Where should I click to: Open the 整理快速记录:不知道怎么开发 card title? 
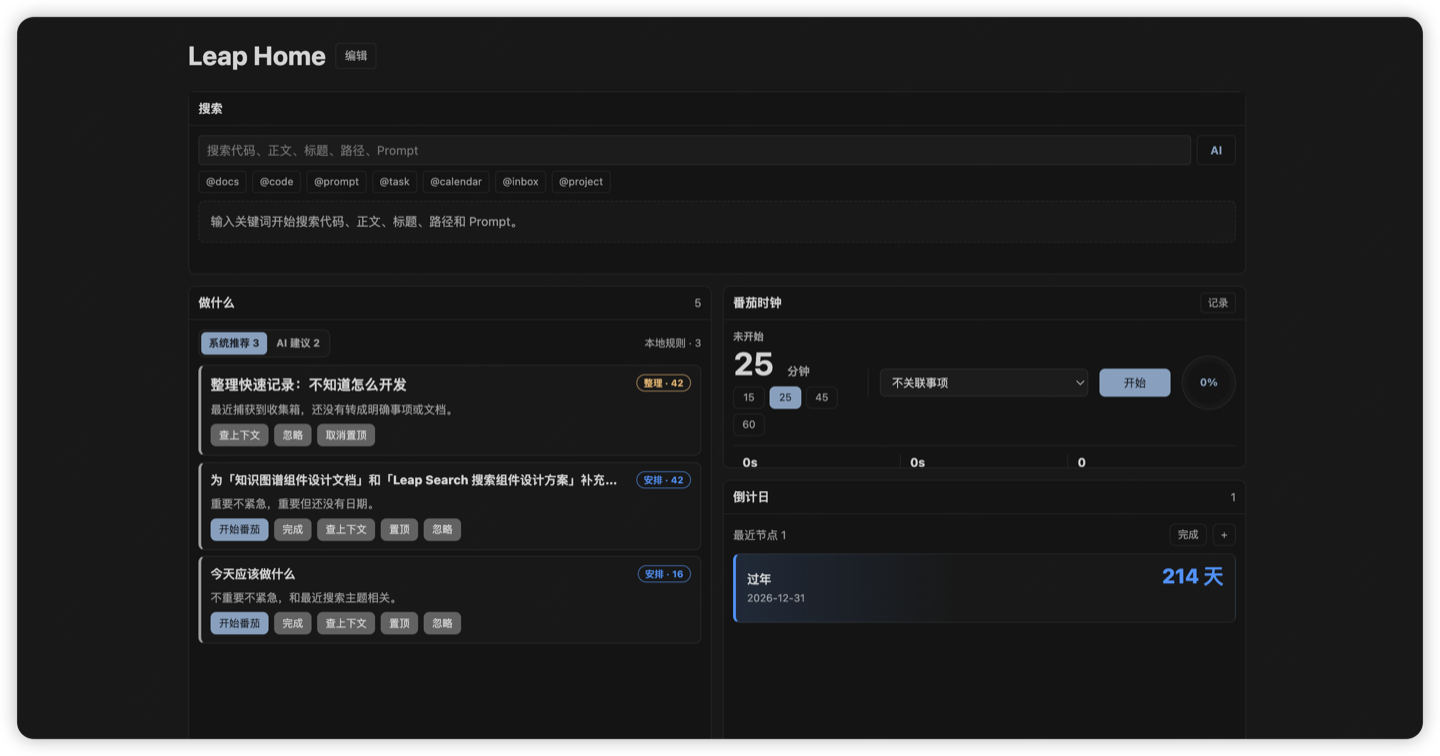pos(308,384)
